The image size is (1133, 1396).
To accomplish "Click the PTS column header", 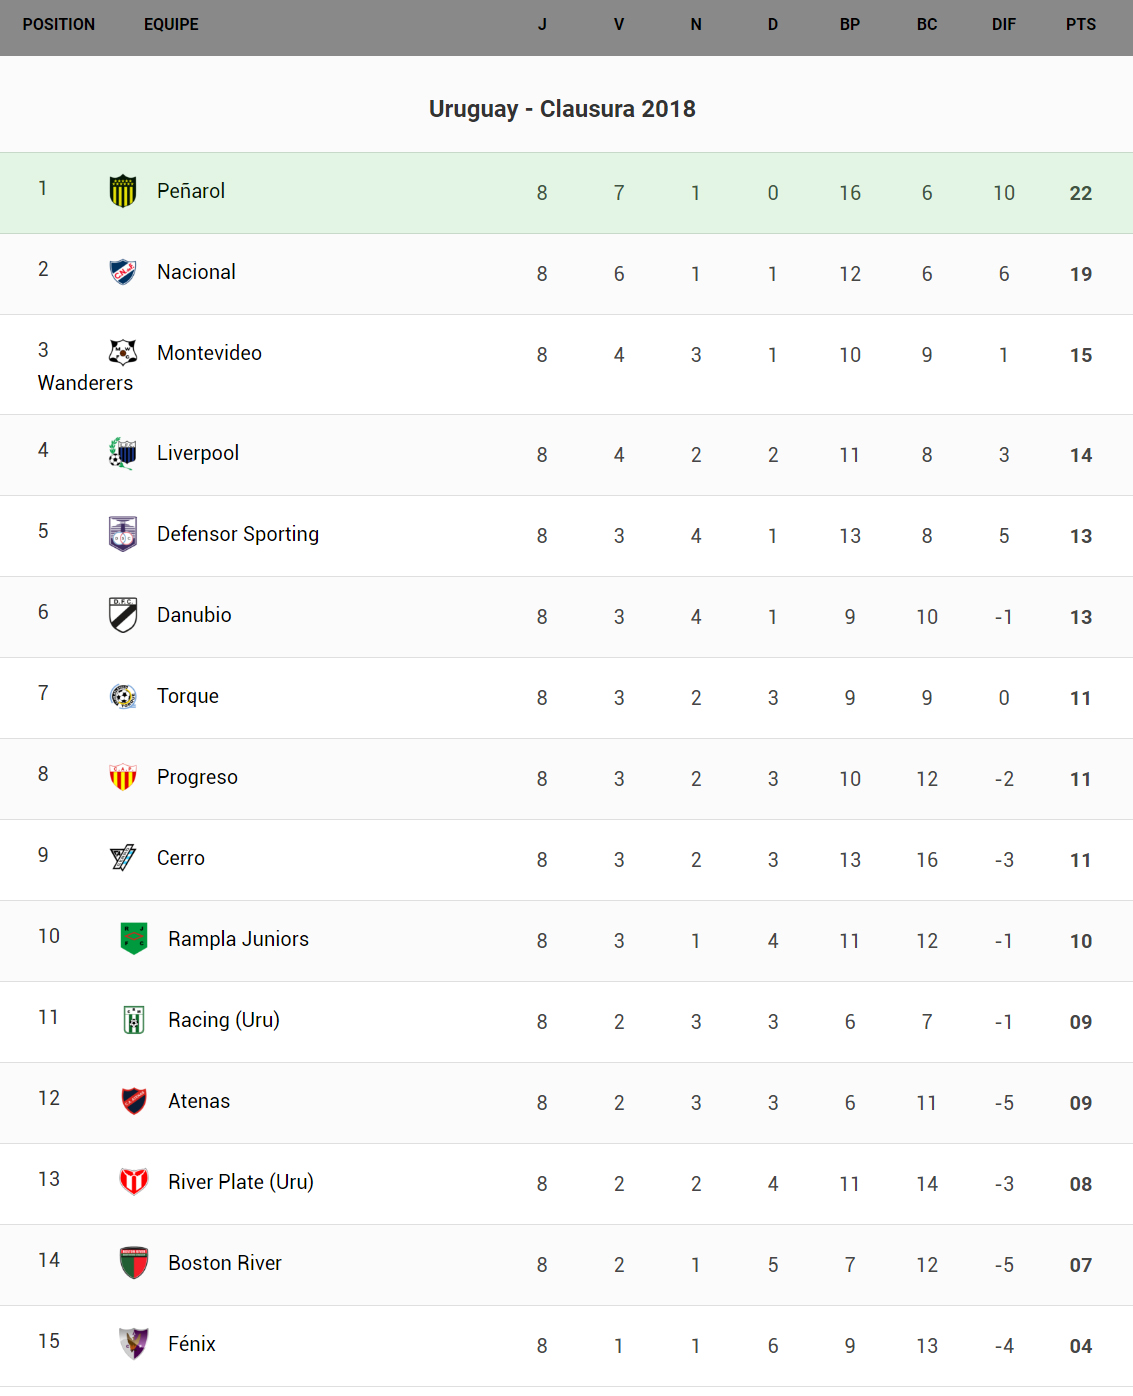I will (x=1080, y=24).
